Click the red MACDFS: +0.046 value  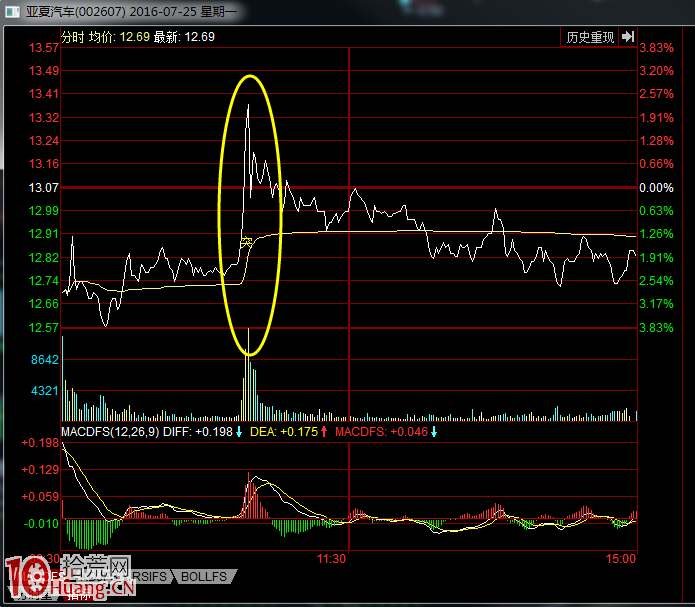tap(382, 431)
